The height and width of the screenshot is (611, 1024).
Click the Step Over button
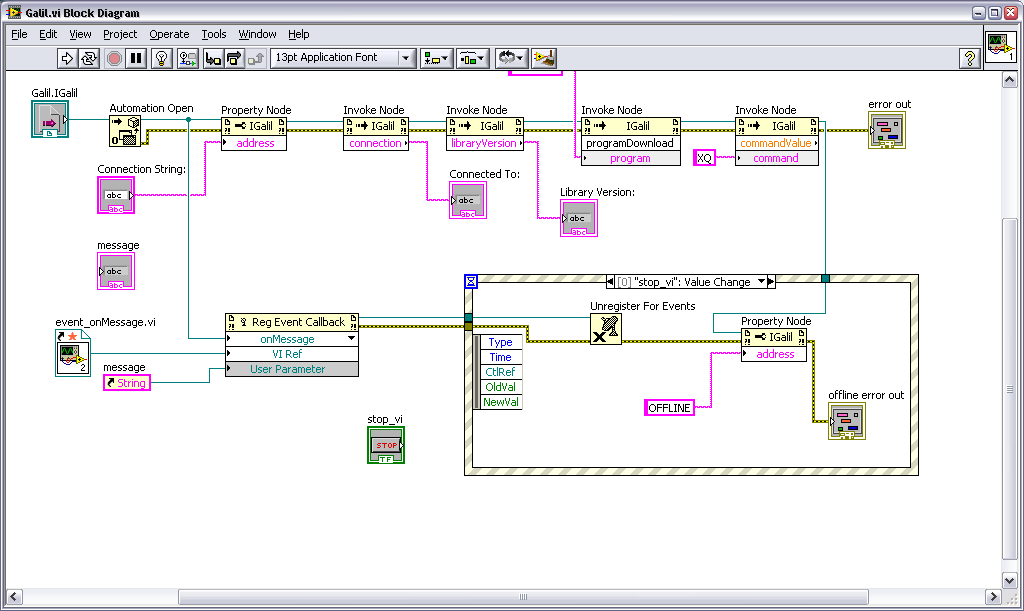[x=234, y=58]
